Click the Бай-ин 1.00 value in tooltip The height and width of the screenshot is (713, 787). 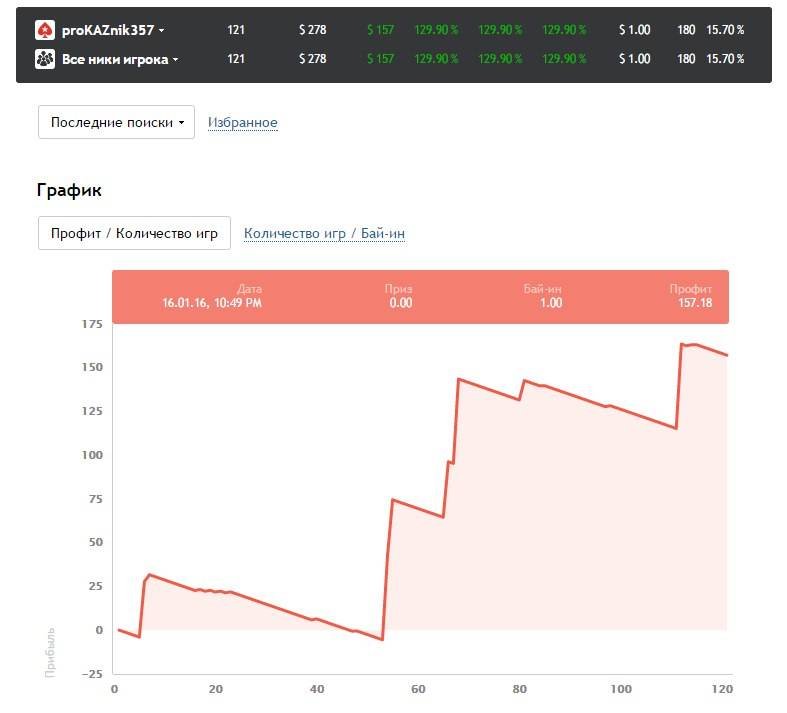(x=550, y=303)
